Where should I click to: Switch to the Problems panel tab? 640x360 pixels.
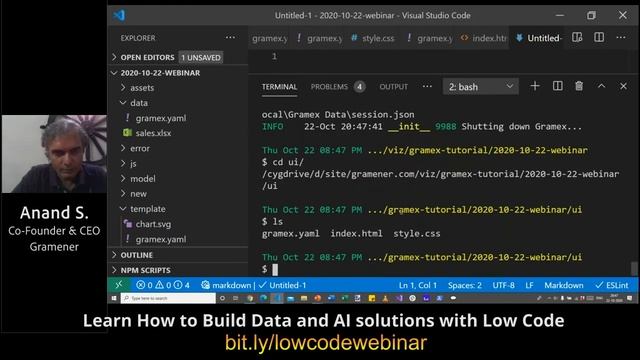point(338,87)
